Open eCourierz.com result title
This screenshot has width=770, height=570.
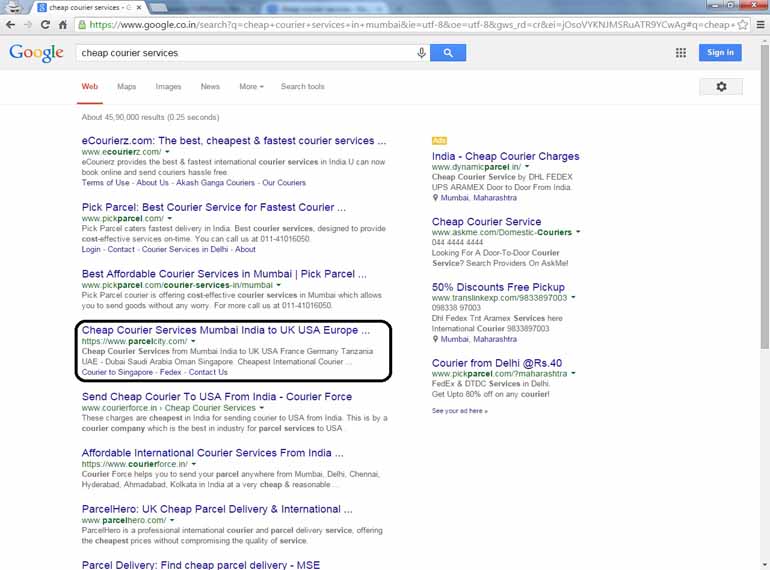click(x=234, y=141)
